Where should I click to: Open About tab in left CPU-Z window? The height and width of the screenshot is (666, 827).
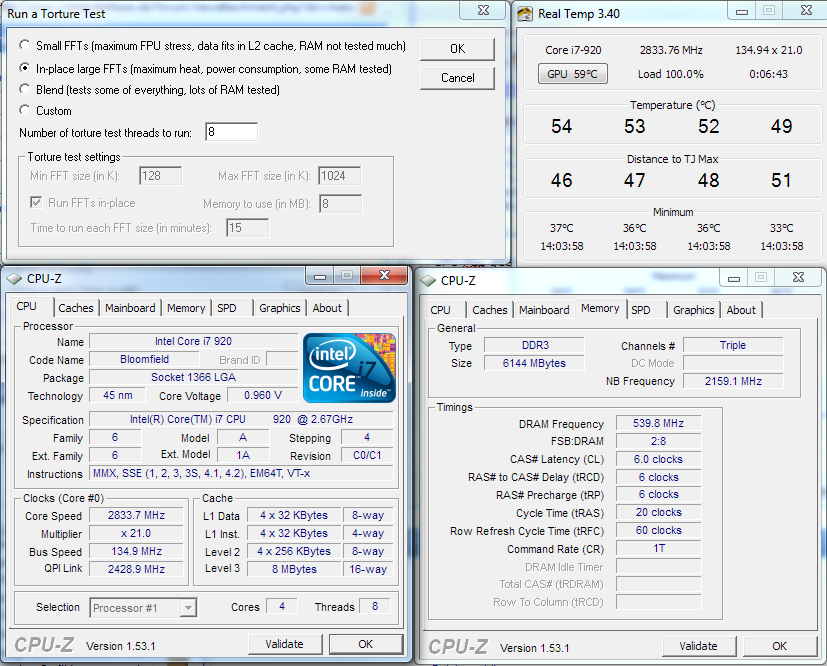[x=327, y=308]
